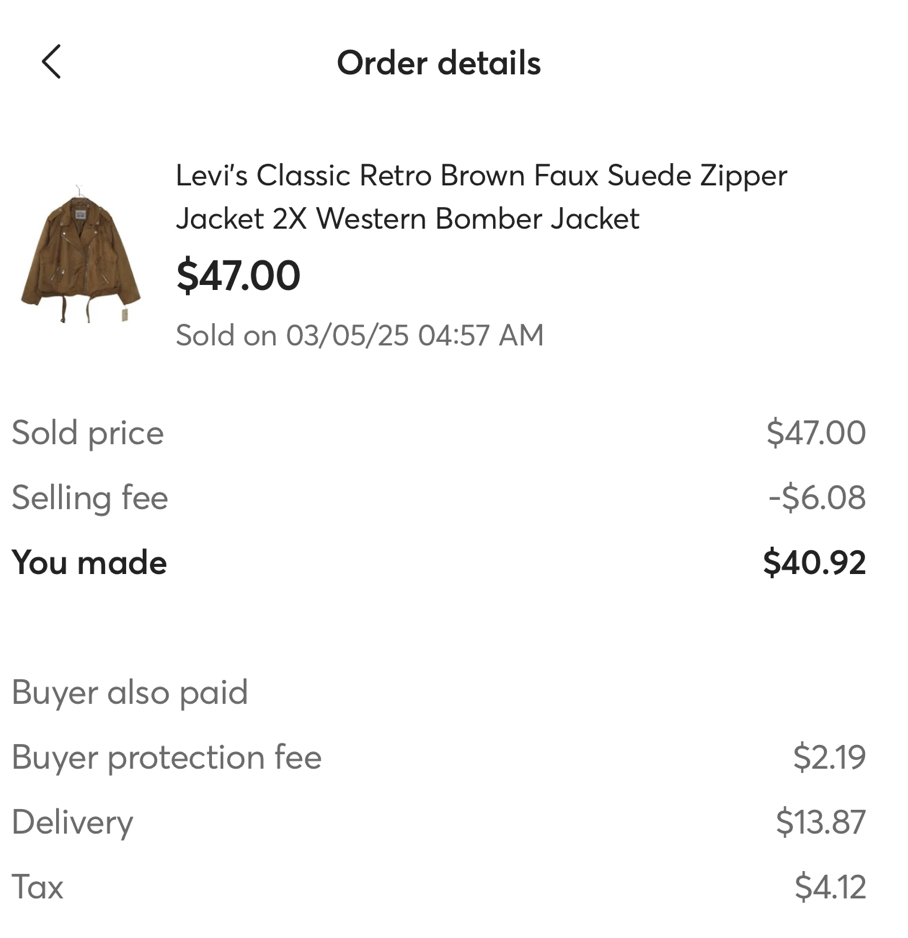Tap the Order details screen title
The width and height of the screenshot is (908, 938).
point(440,62)
